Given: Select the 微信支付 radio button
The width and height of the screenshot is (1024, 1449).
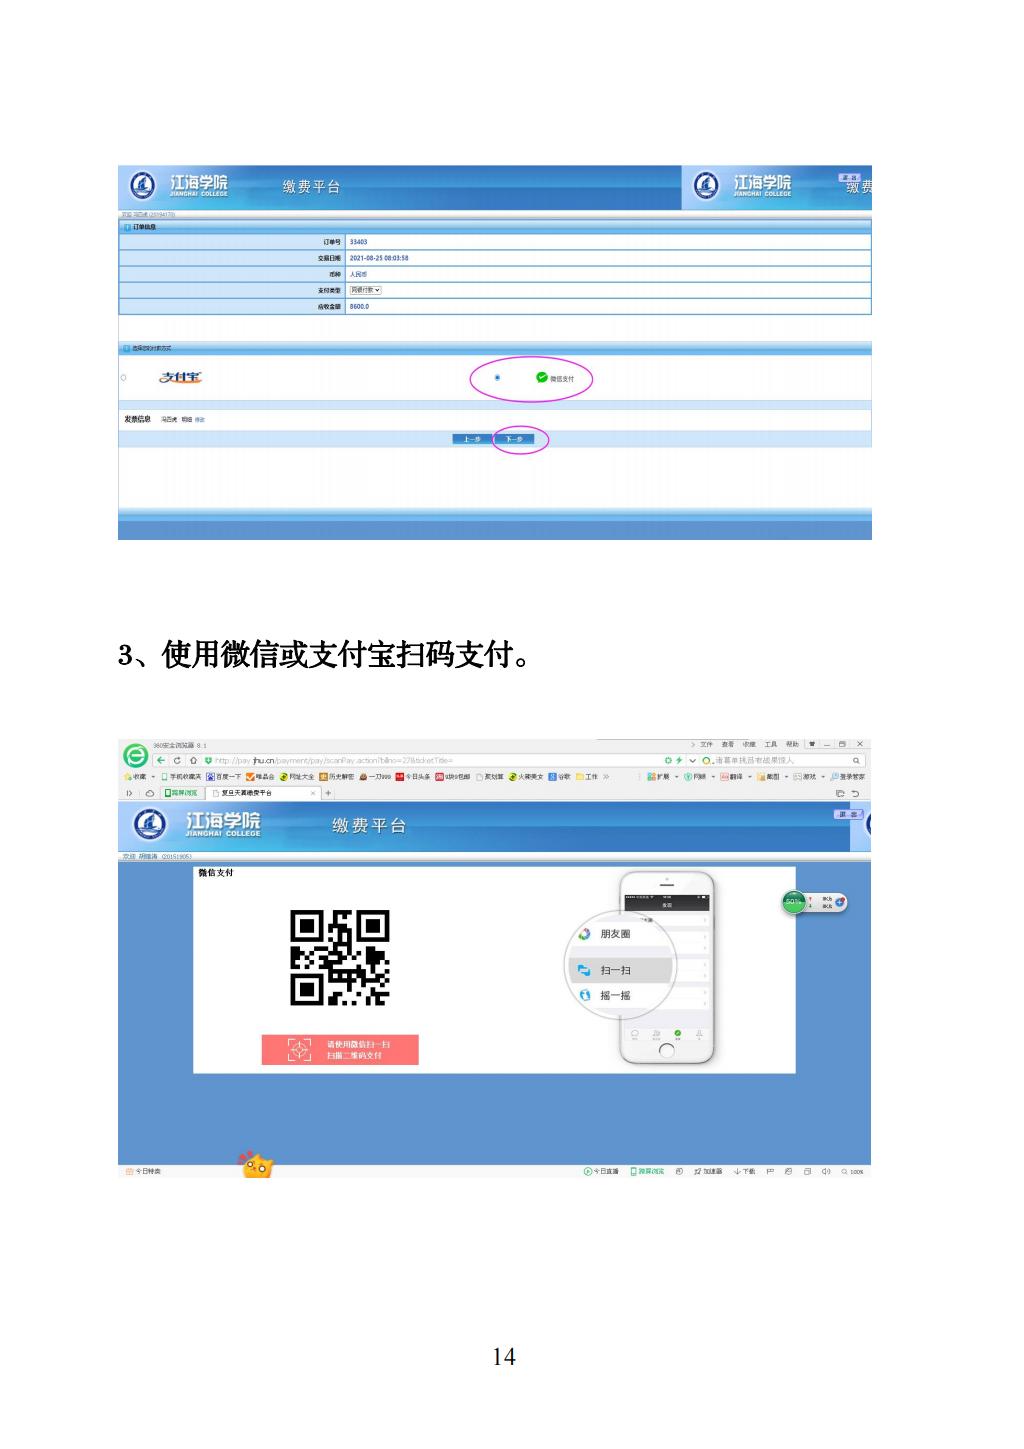Looking at the screenshot, I should (x=497, y=378).
